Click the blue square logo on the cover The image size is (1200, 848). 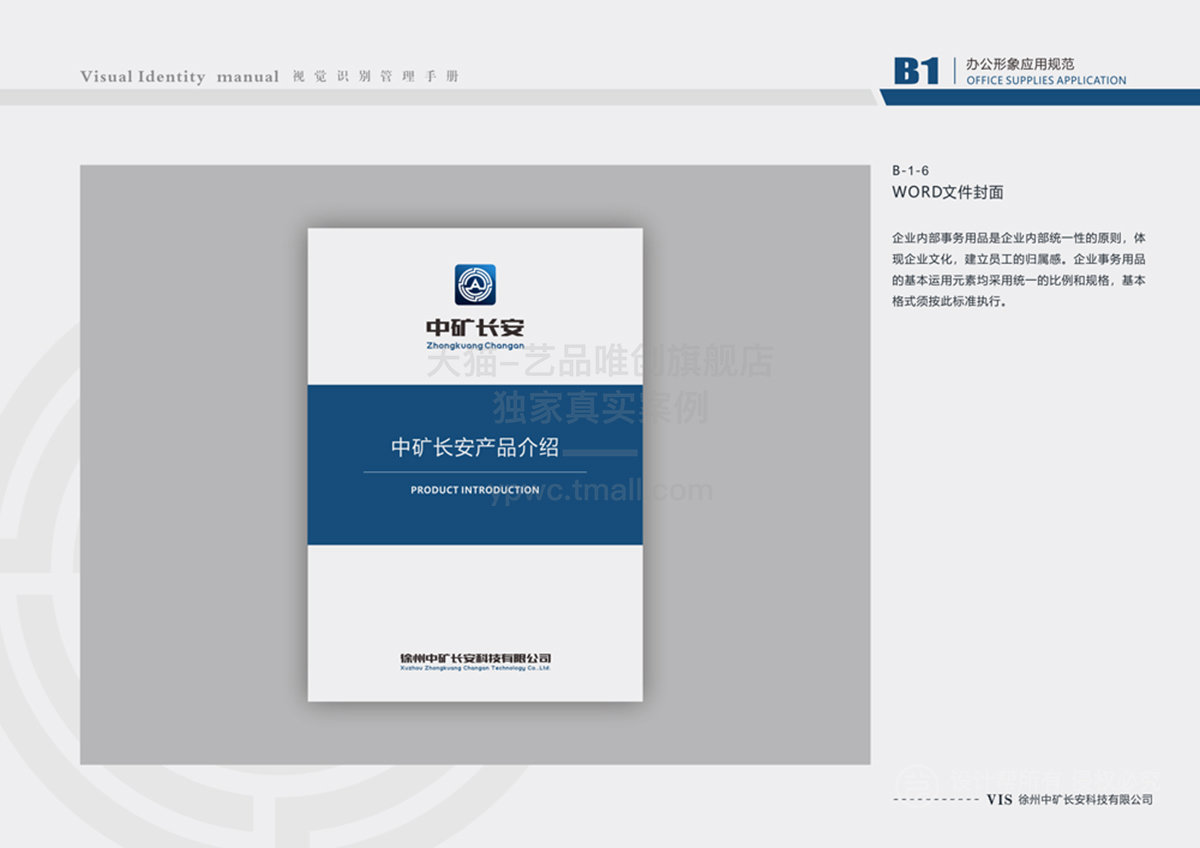pos(475,284)
